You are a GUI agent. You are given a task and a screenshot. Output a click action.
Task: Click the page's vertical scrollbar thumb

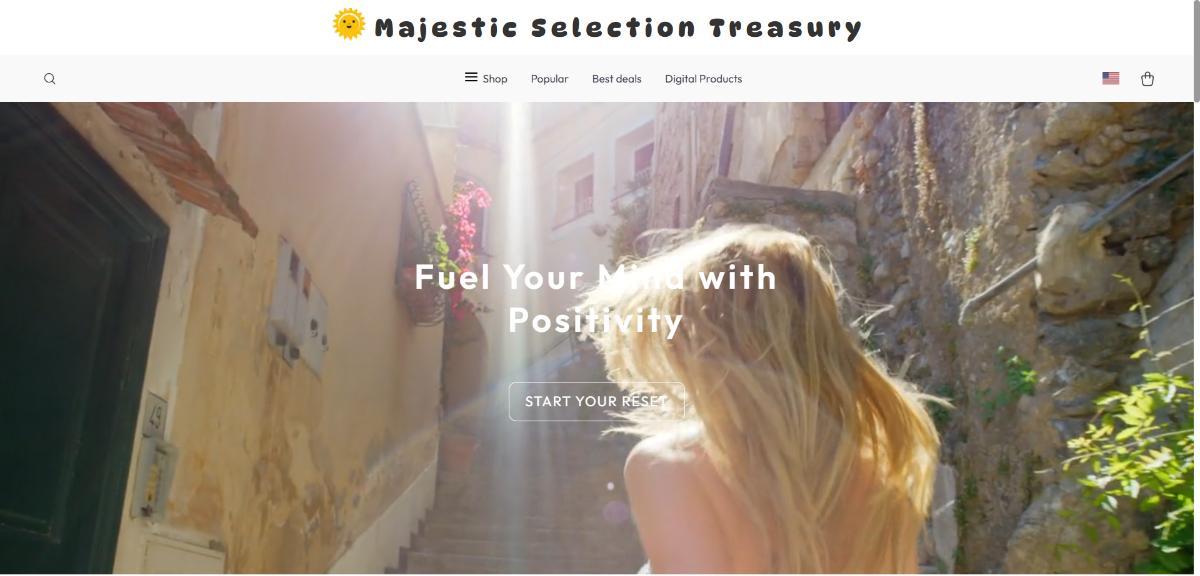1196,50
